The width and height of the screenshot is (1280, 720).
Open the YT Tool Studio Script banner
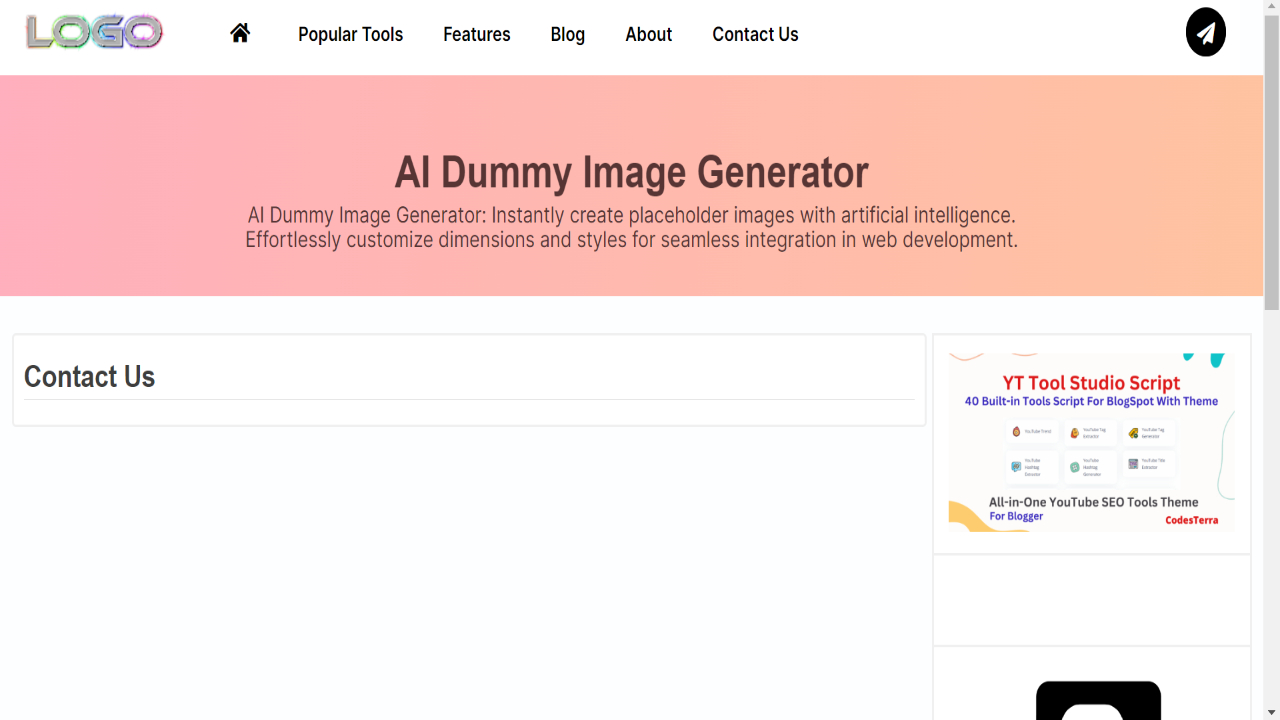[1090, 382]
